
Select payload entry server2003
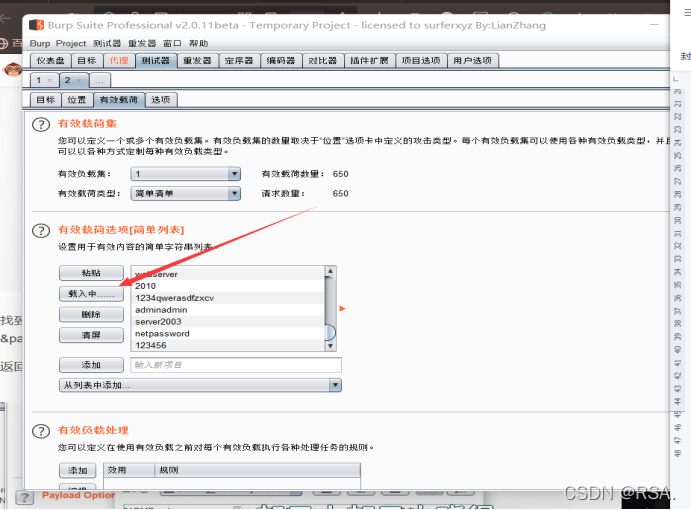tap(228, 322)
